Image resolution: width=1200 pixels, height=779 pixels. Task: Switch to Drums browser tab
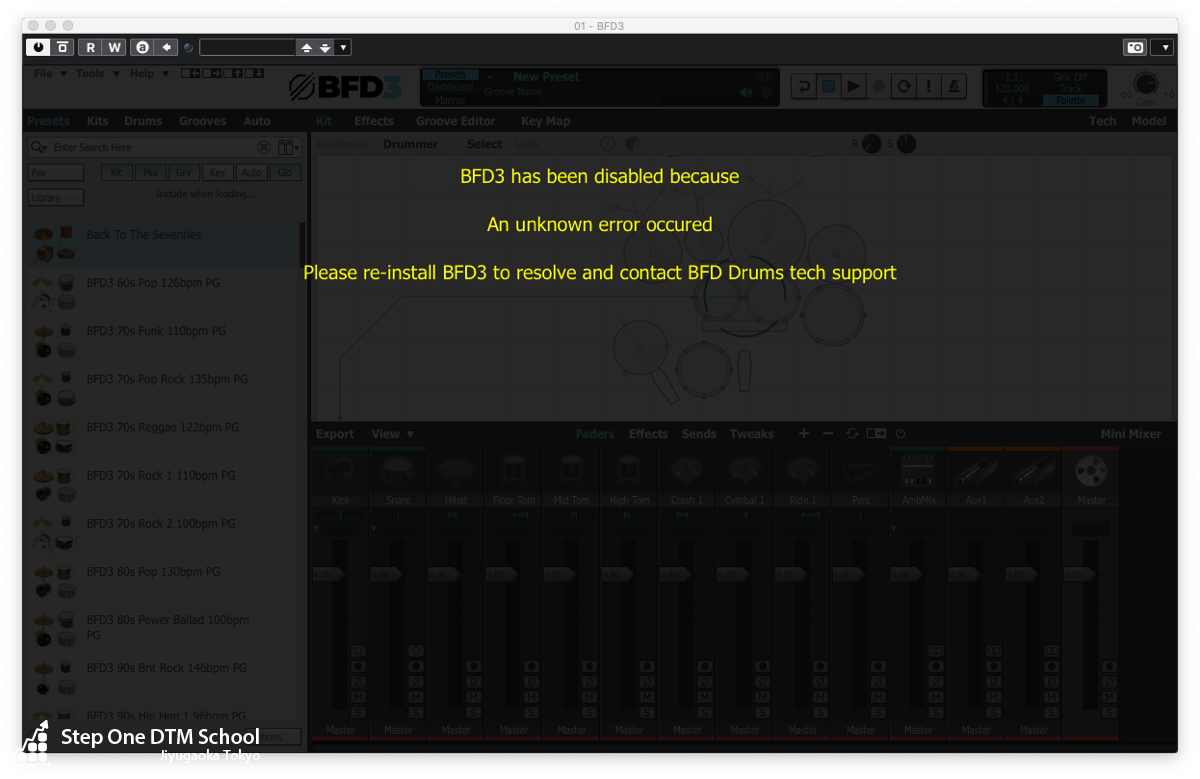tap(143, 121)
